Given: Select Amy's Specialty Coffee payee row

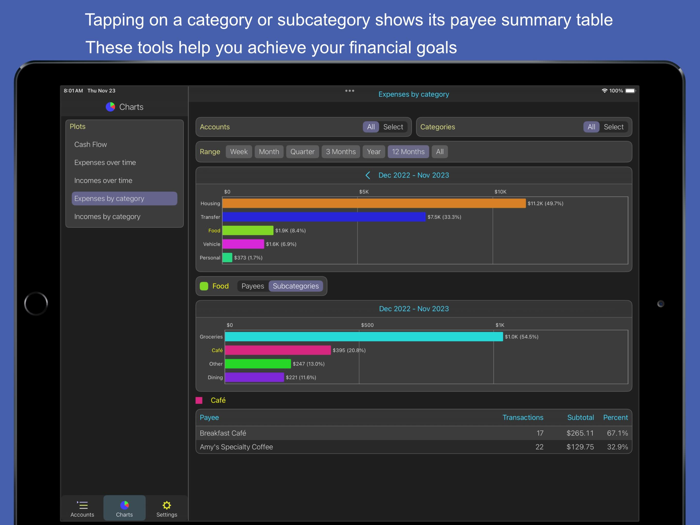Looking at the screenshot, I should (x=413, y=447).
